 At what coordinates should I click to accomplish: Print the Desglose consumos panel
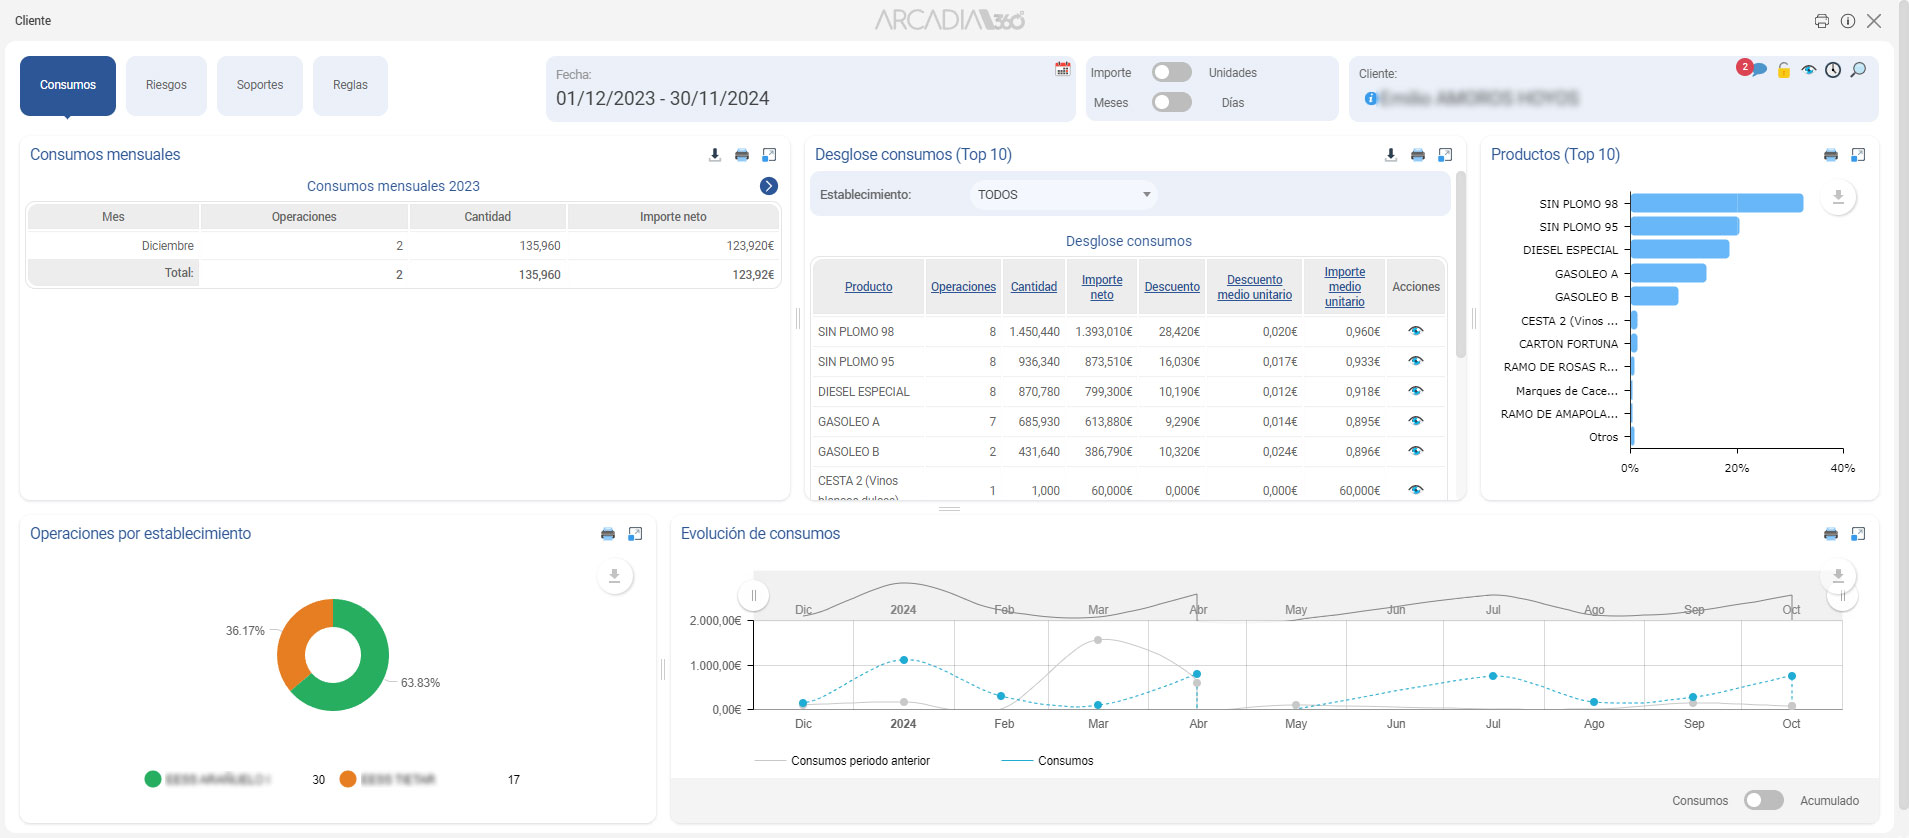coord(1417,155)
